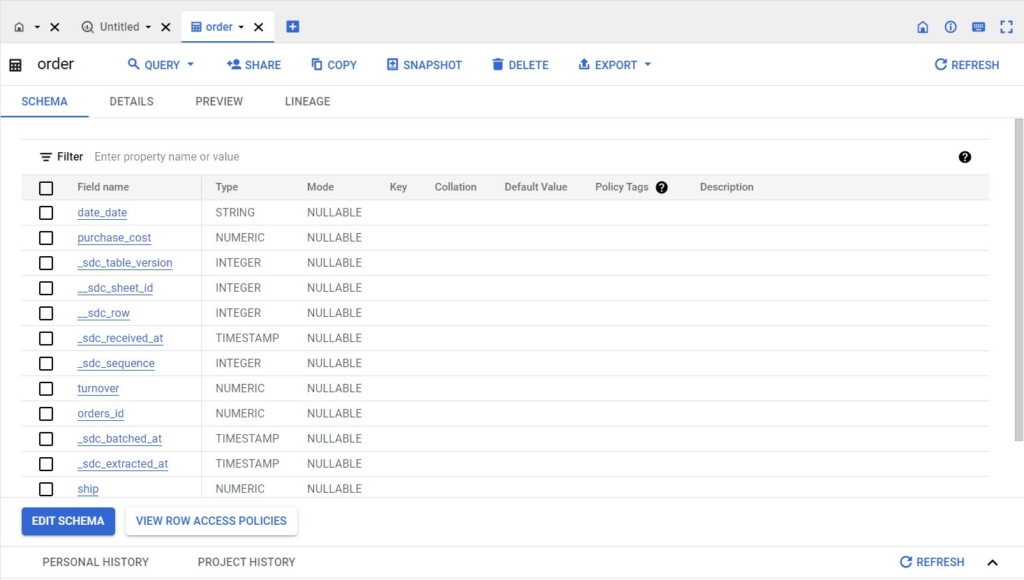1024x580 pixels.
Task: Click VIEW ROW ACCESS POLICIES button
Action: tap(211, 521)
